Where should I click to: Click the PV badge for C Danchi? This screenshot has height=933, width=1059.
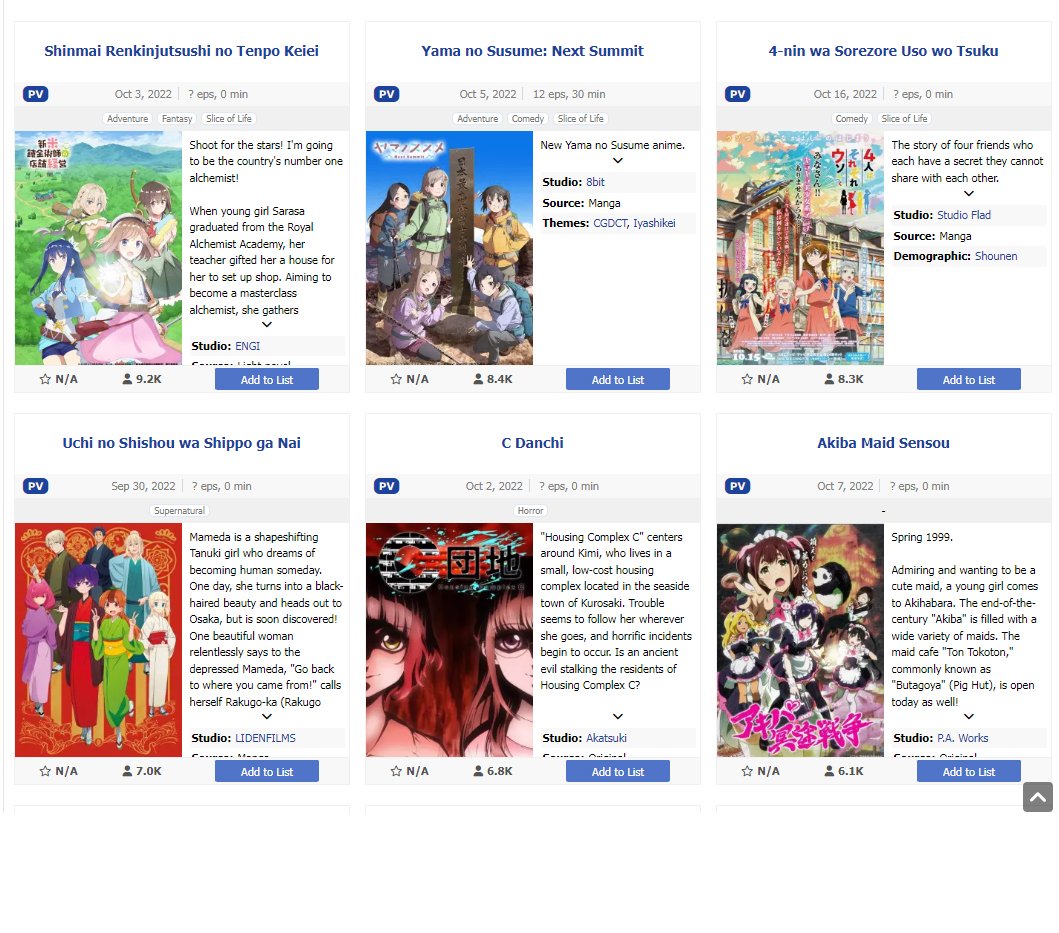[x=386, y=486]
